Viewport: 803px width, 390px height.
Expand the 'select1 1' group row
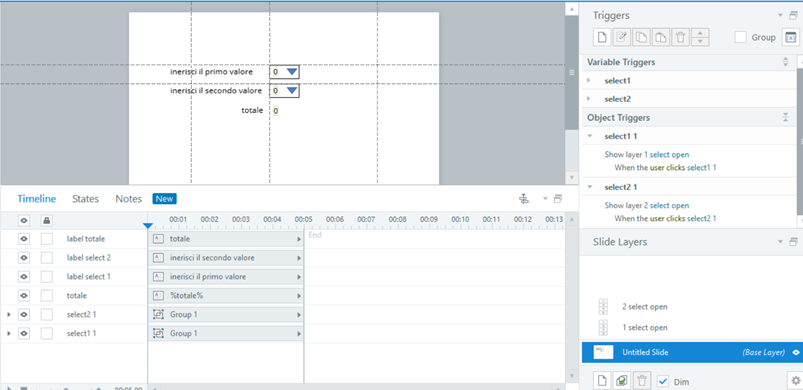pyautogui.click(x=9, y=334)
